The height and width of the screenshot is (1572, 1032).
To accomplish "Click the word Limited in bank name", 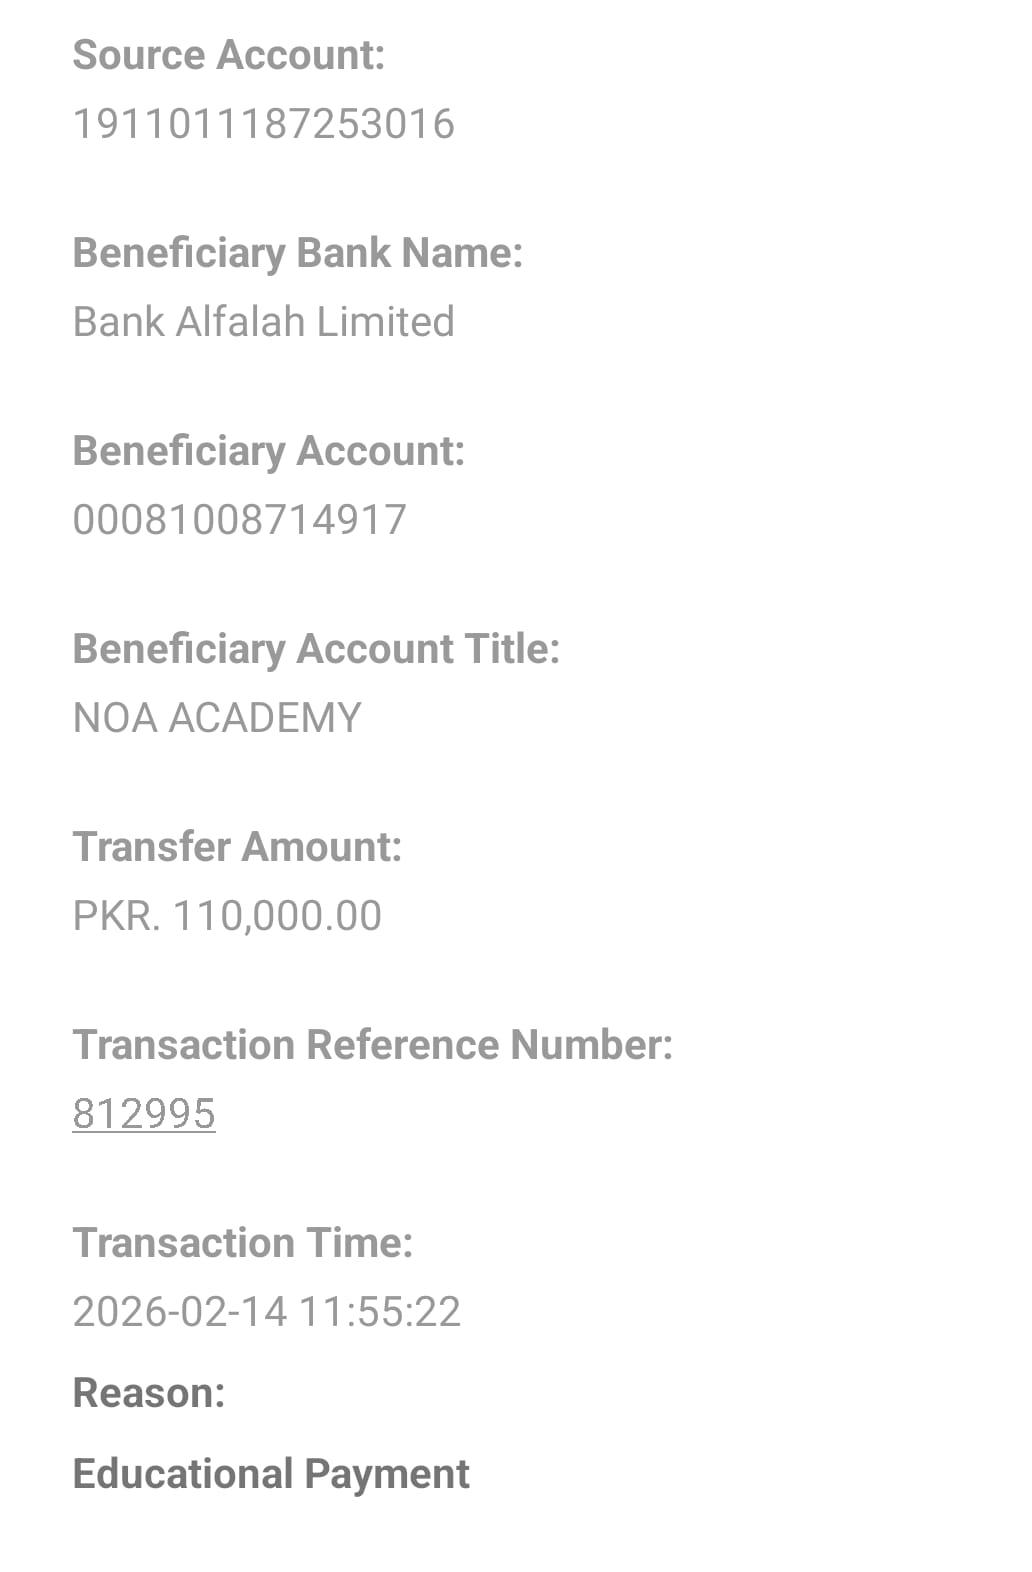I will tap(385, 322).
